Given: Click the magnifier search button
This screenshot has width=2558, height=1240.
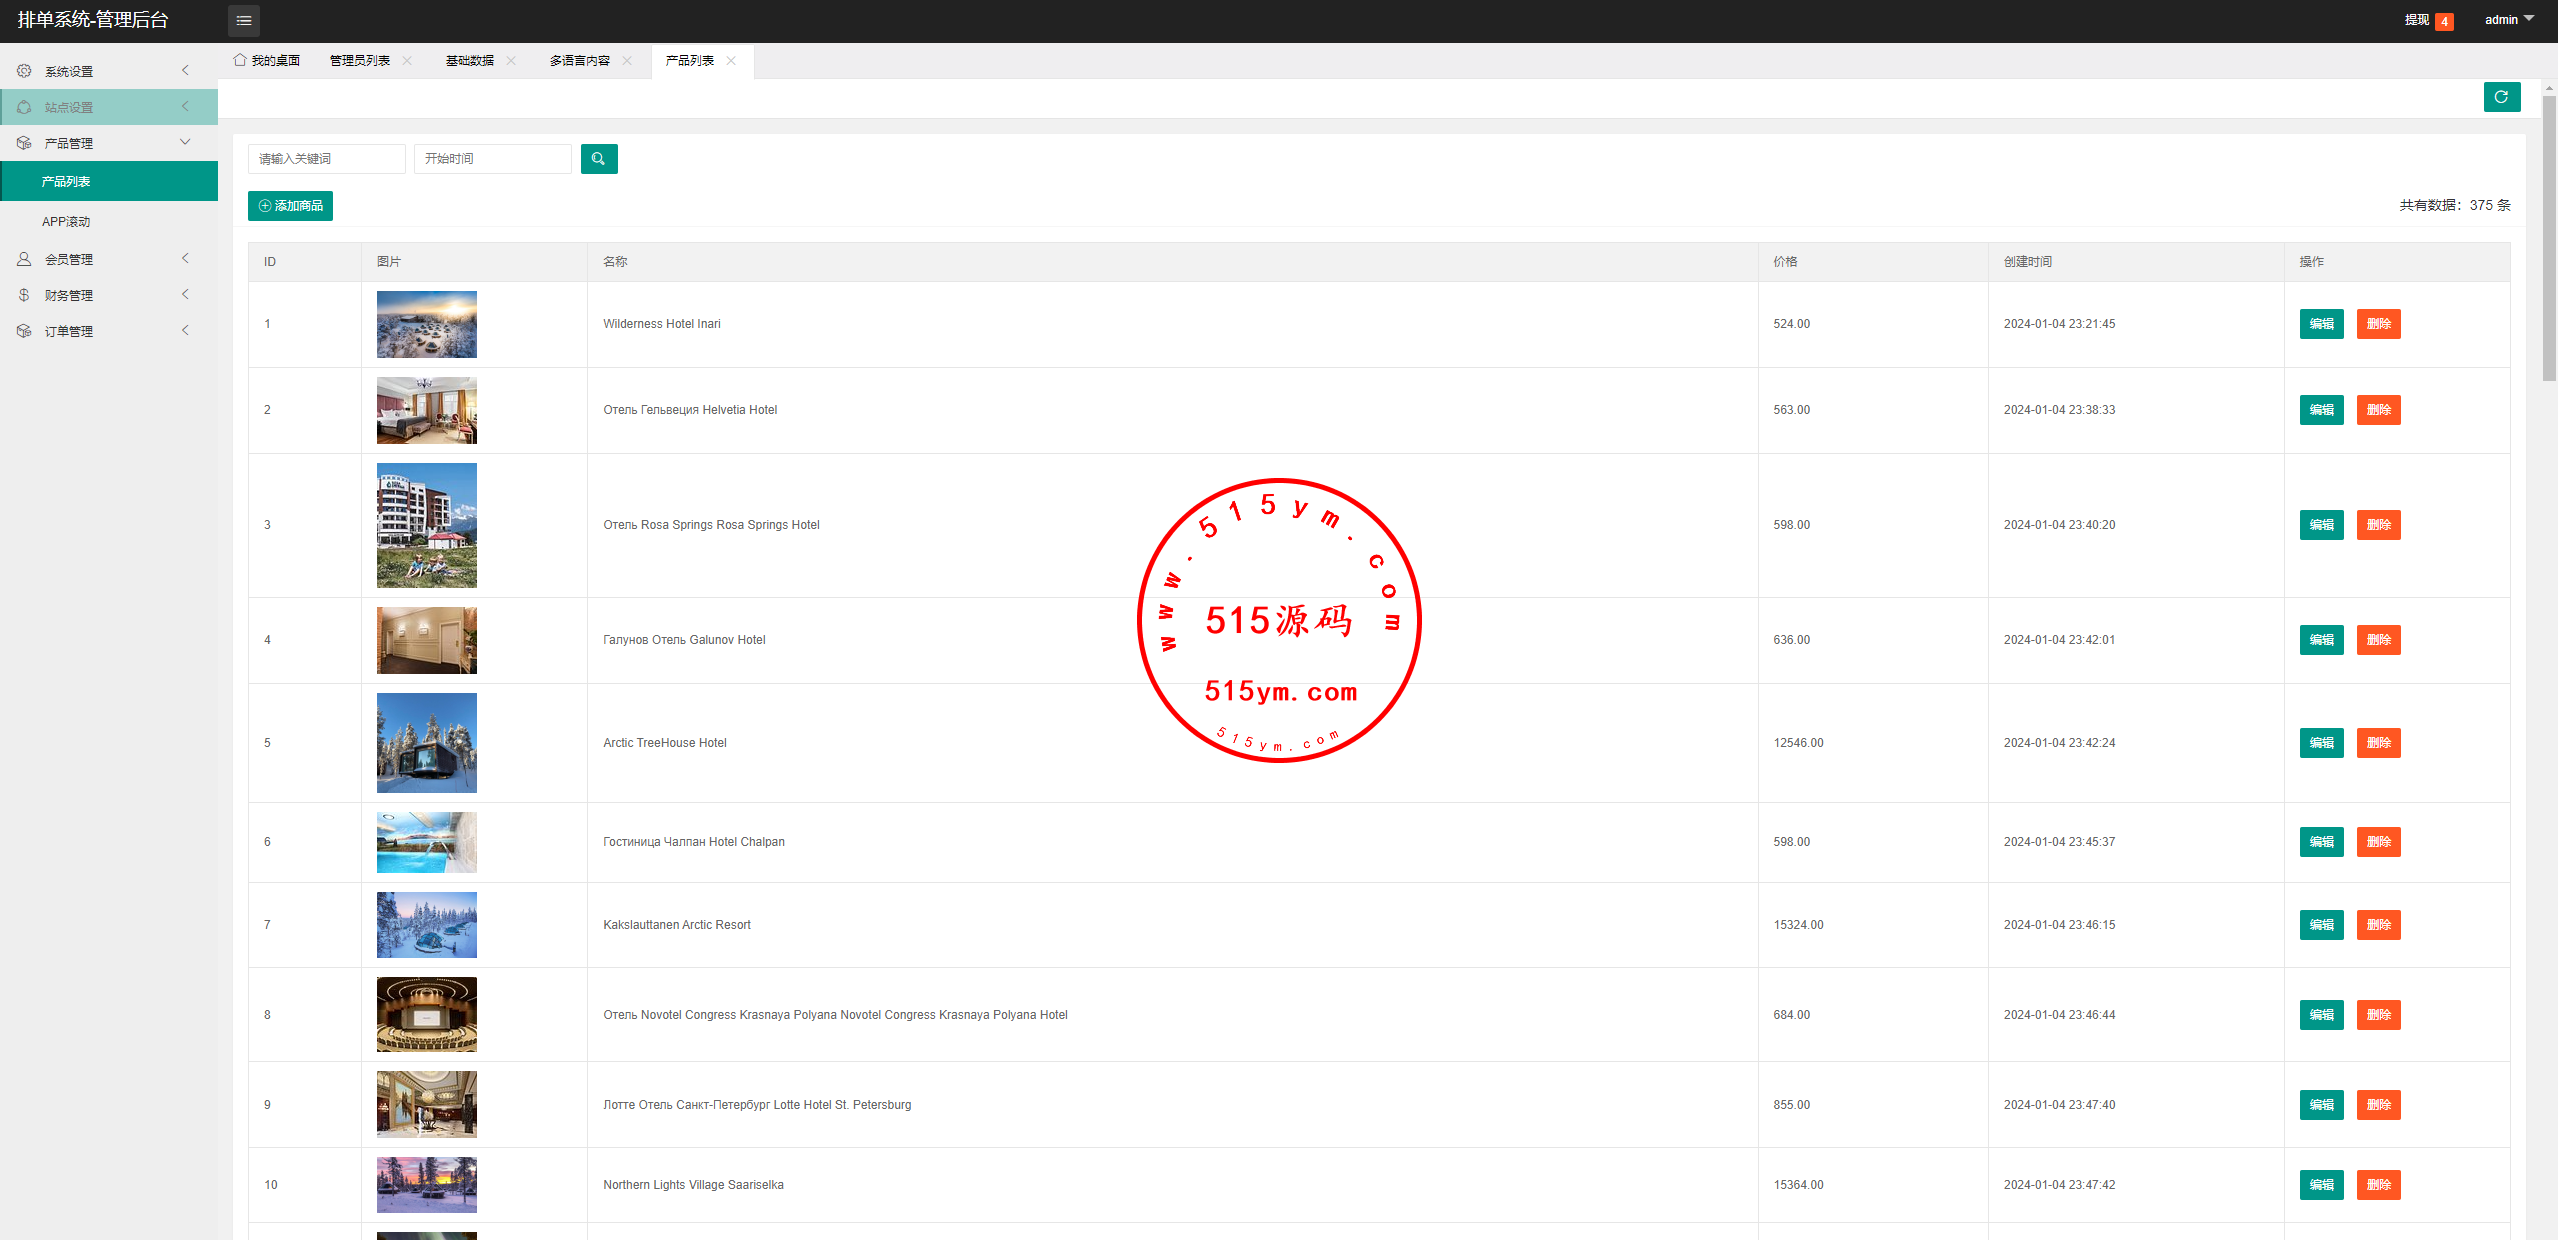Looking at the screenshot, I should point(598,159).
